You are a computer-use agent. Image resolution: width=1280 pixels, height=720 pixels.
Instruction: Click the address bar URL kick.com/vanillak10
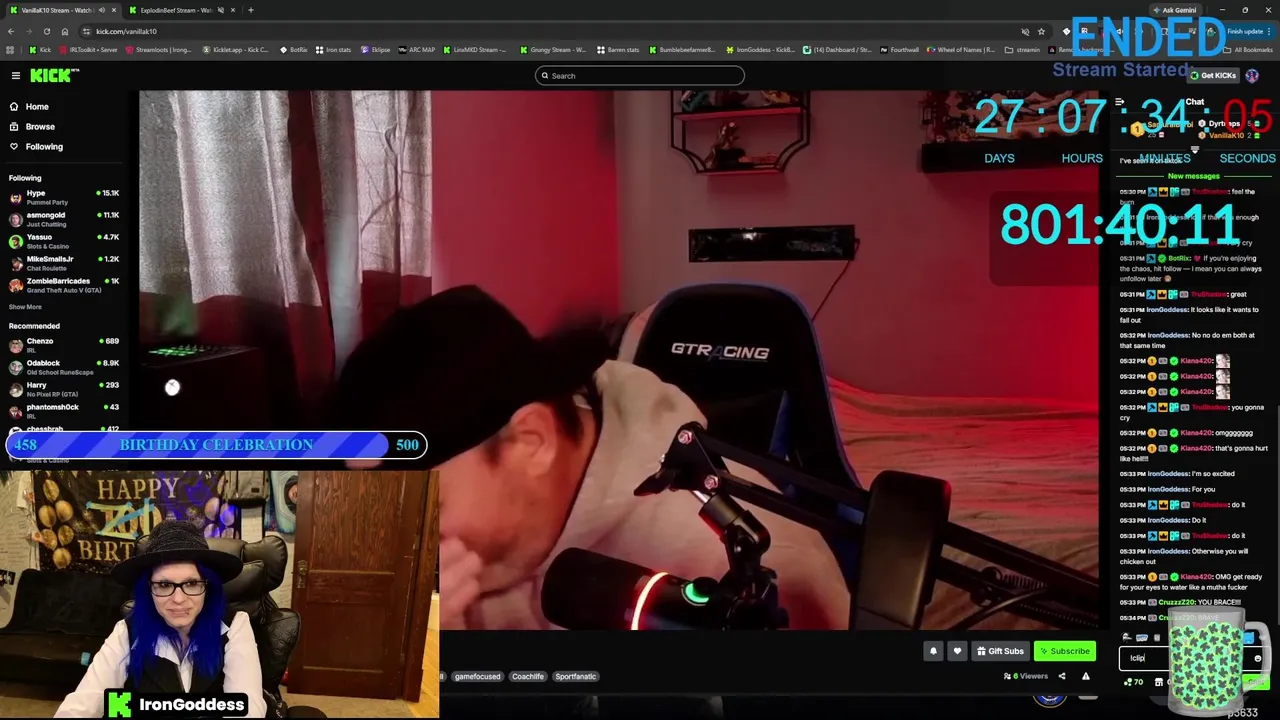click(x=126, y=31)
